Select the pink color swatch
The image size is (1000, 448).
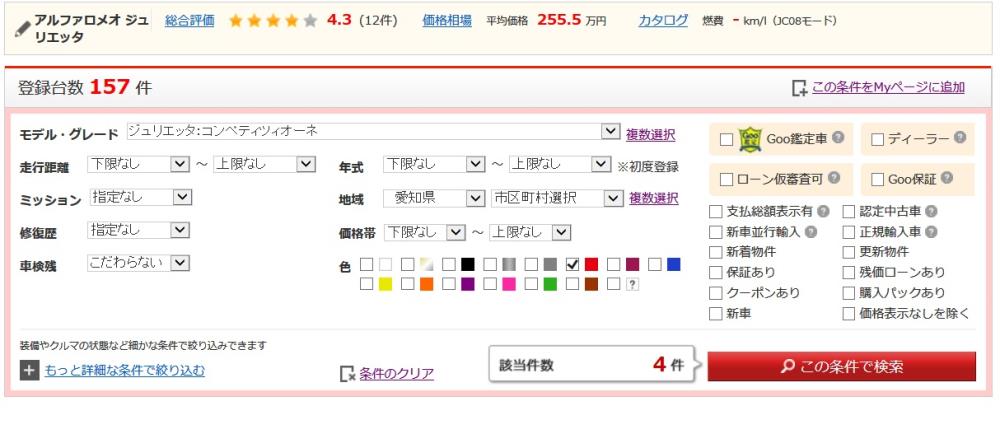(x=509, y=285)
